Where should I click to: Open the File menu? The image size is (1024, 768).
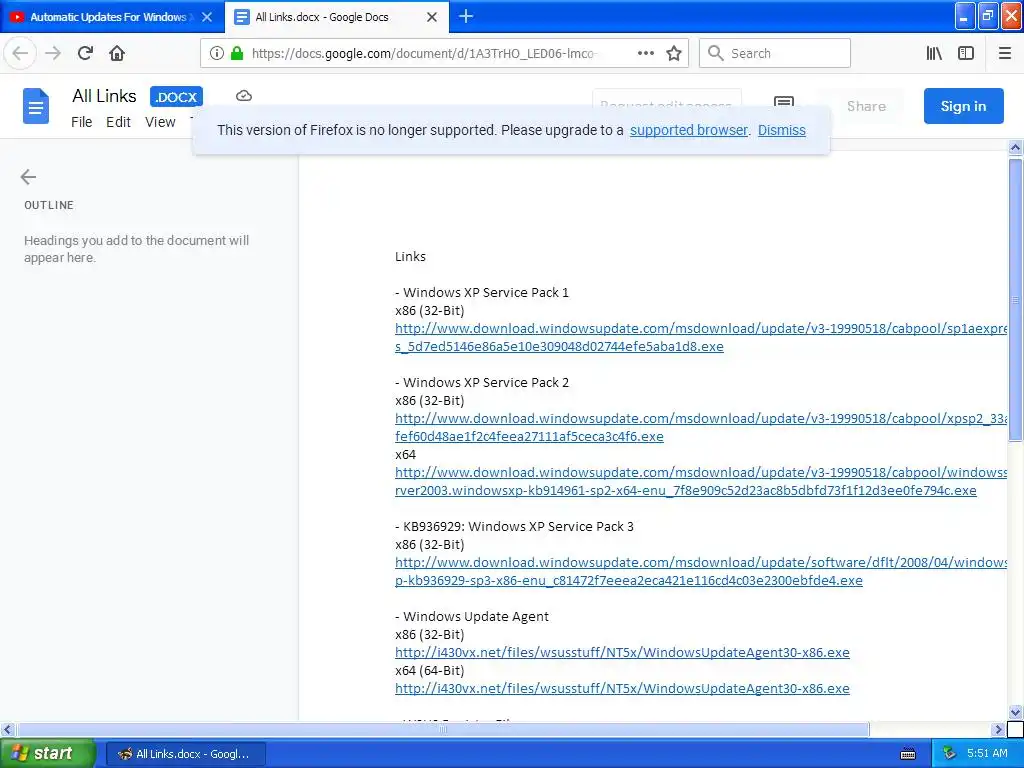pyautogui.click(x=82, y=122)
